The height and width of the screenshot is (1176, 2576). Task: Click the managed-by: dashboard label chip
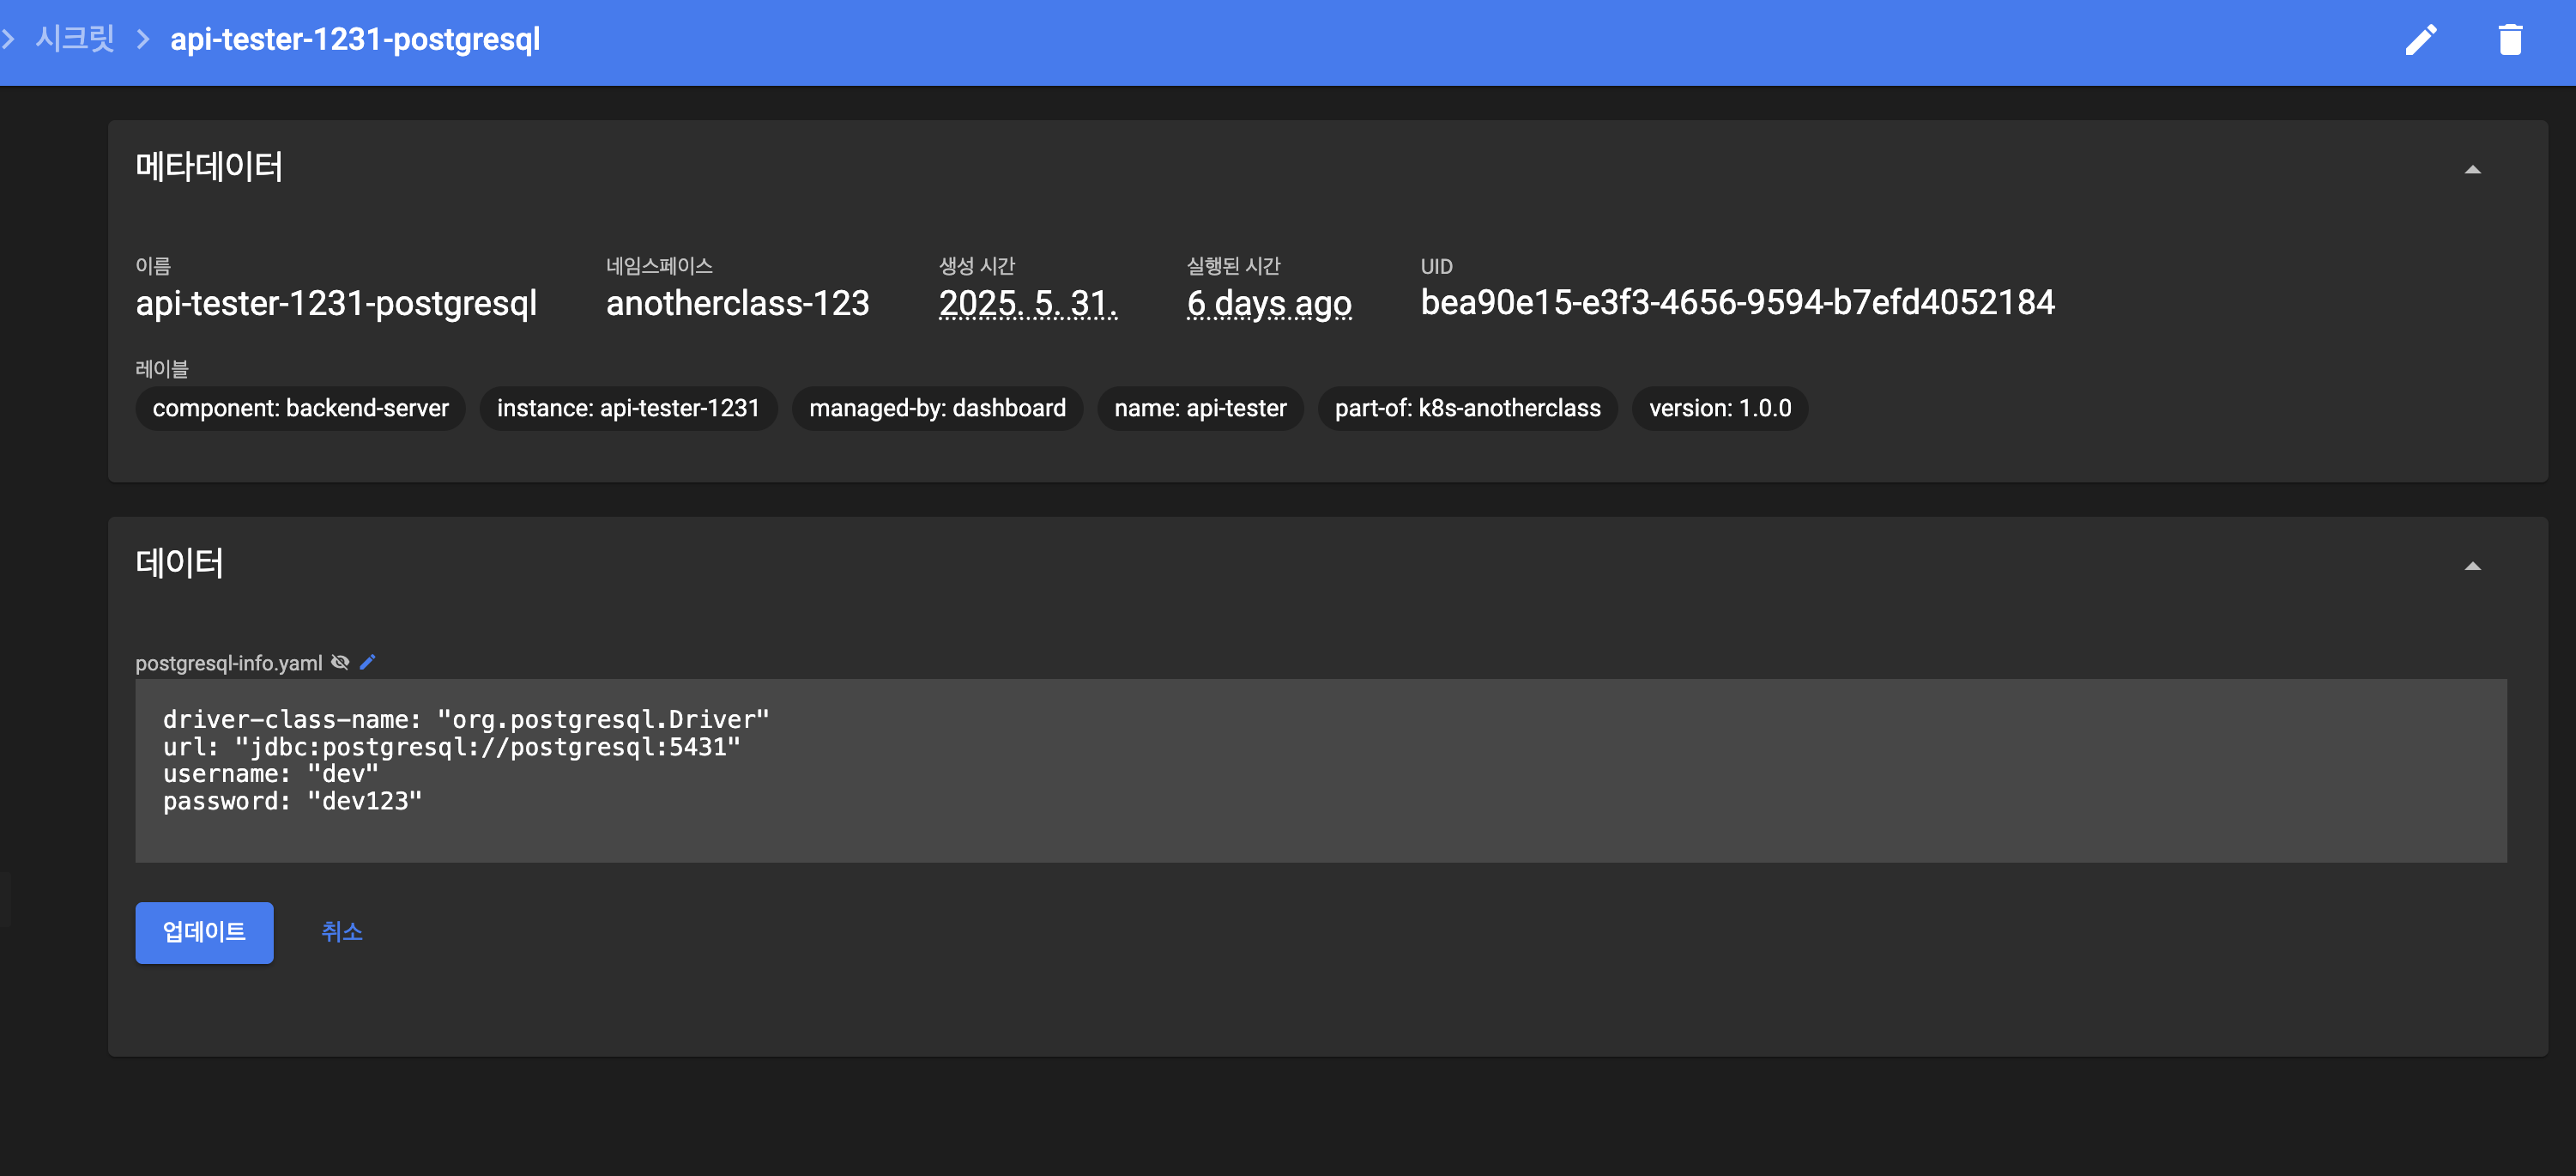(937, 408)
